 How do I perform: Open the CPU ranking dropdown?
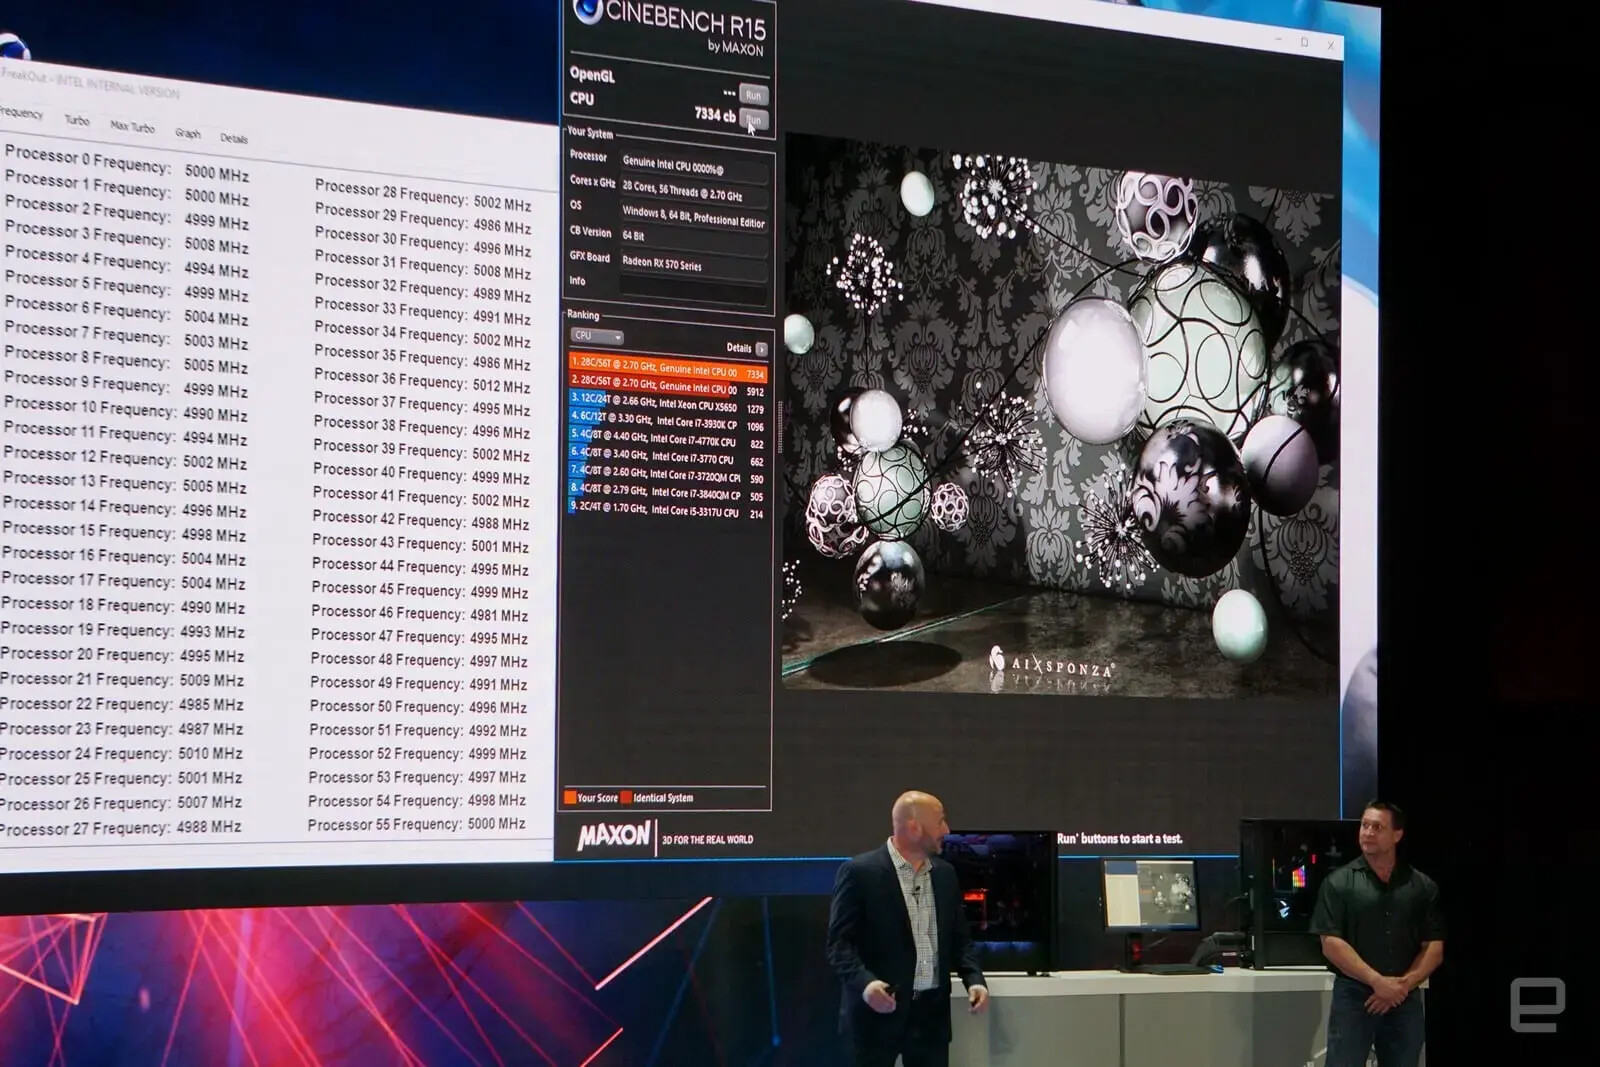[x=597, y=336]
